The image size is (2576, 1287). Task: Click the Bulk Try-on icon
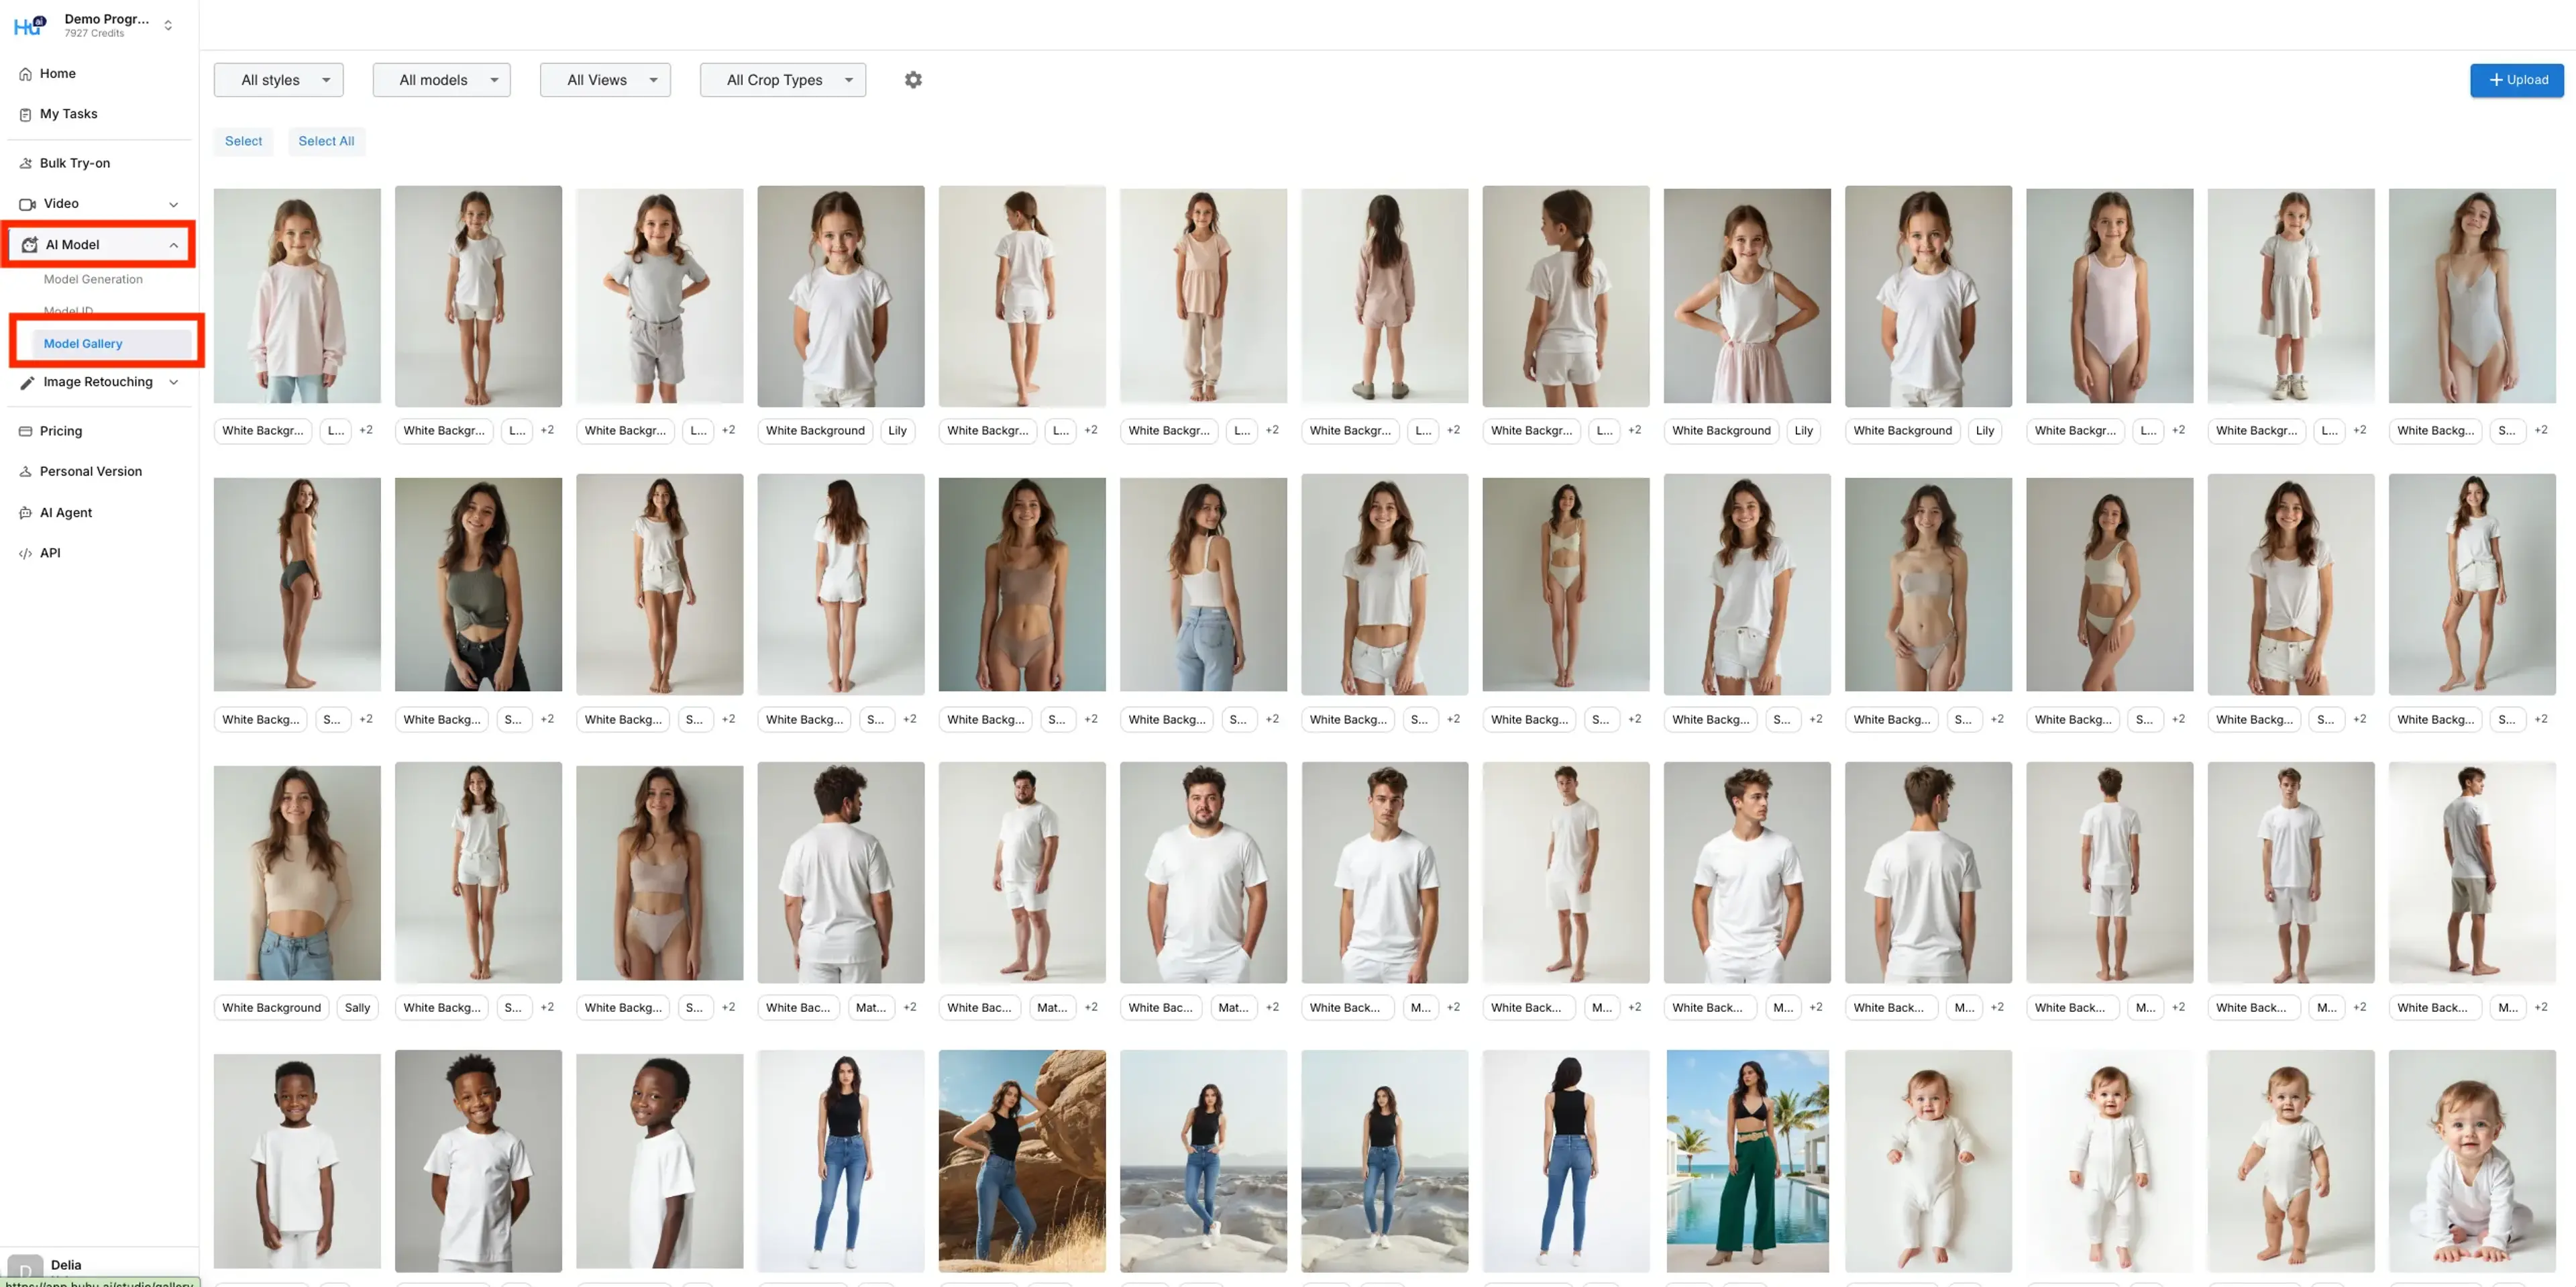pos(26,163)
